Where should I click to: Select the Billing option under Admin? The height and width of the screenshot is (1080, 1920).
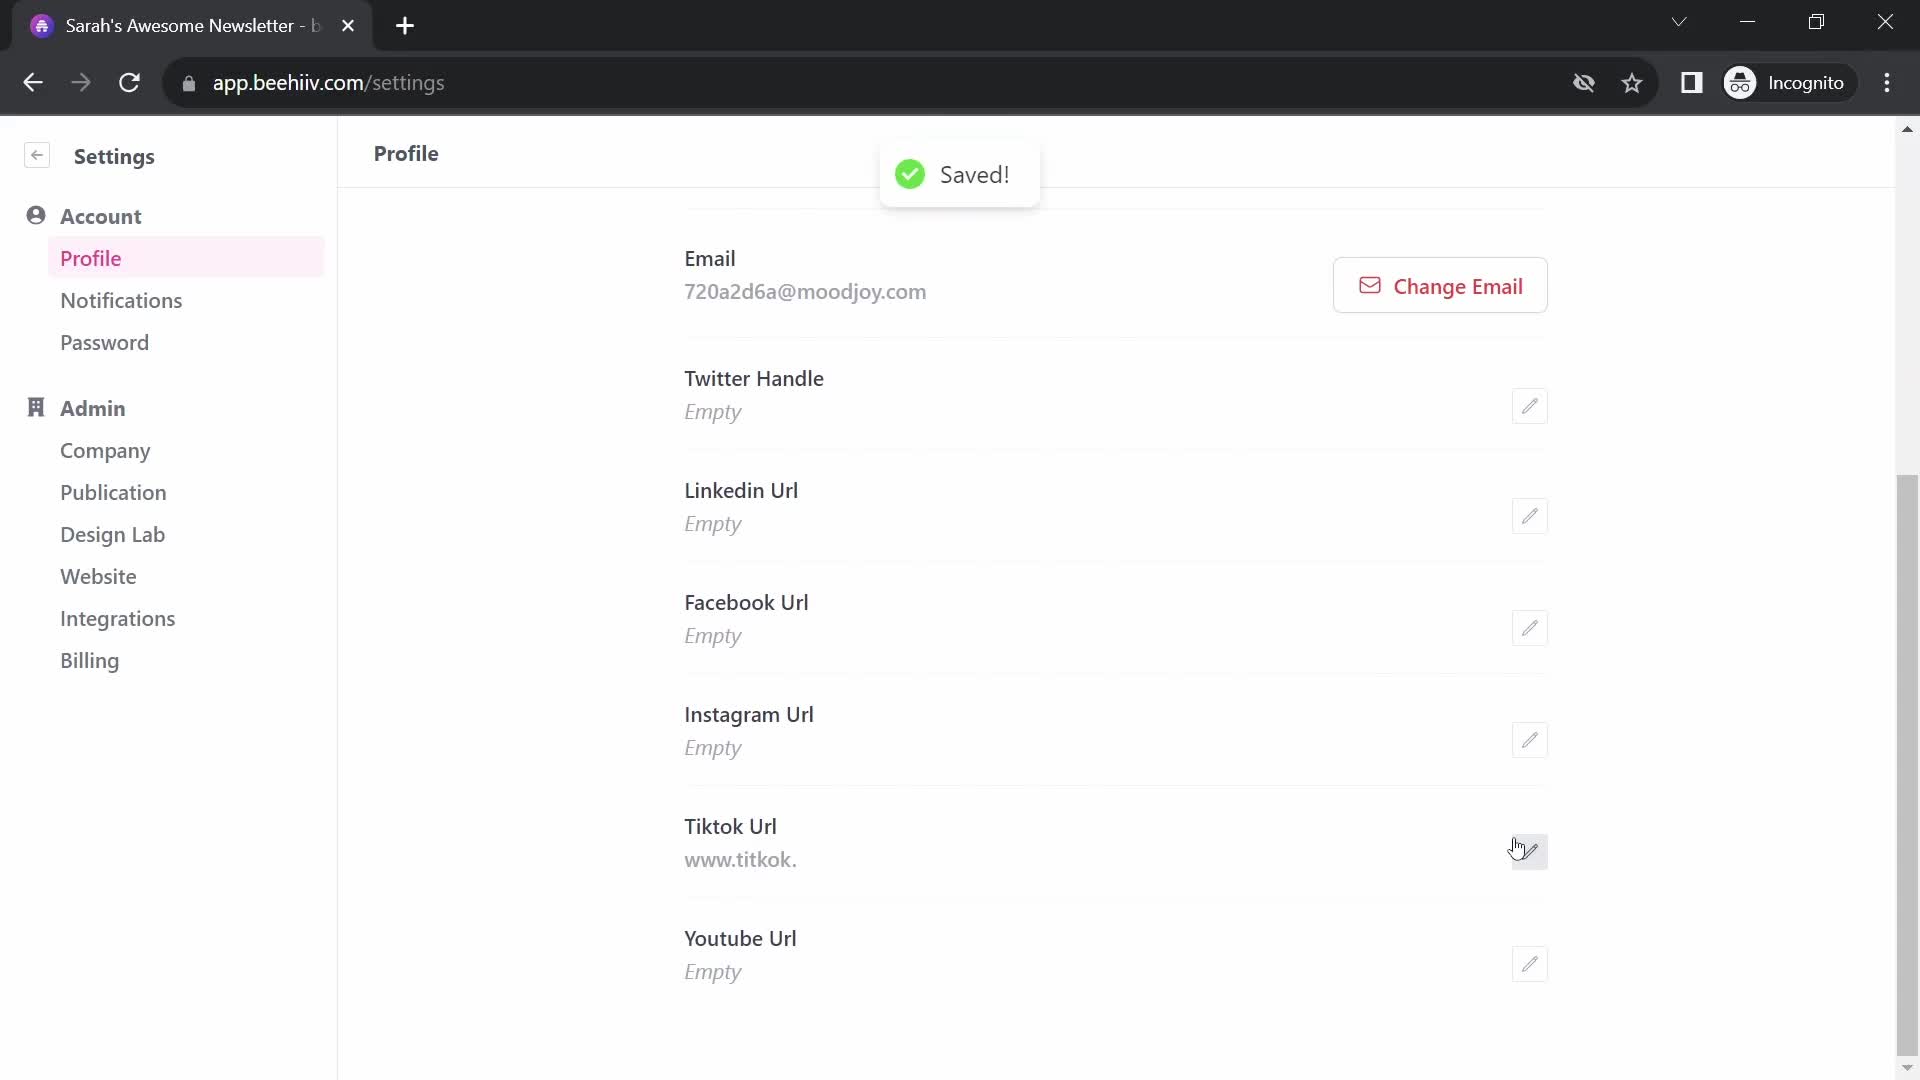88,659
